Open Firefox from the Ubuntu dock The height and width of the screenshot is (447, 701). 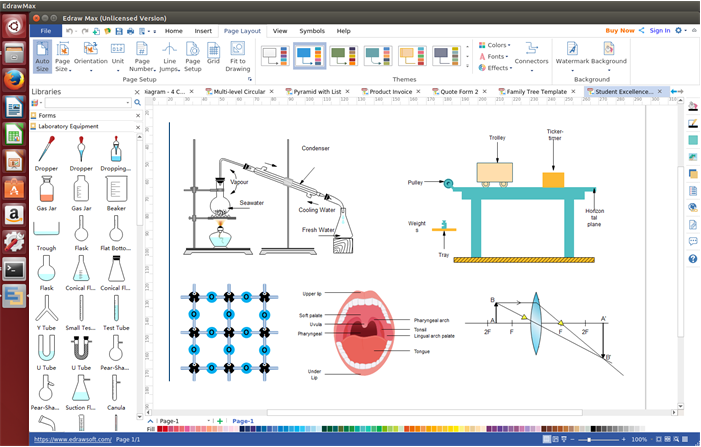coord(14,80)
